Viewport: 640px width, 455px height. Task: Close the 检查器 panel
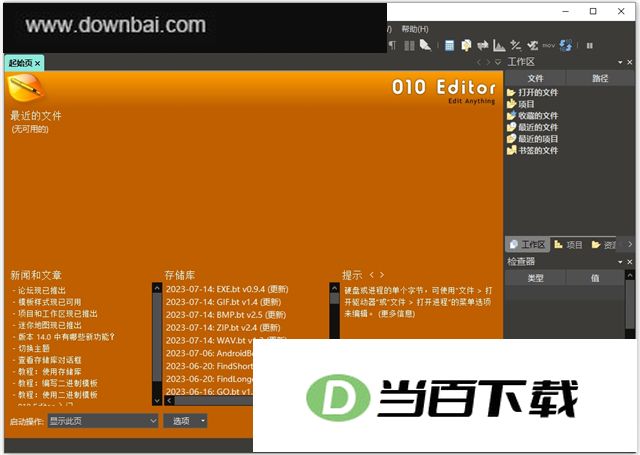pyautogui.click(x=629, y=262)
